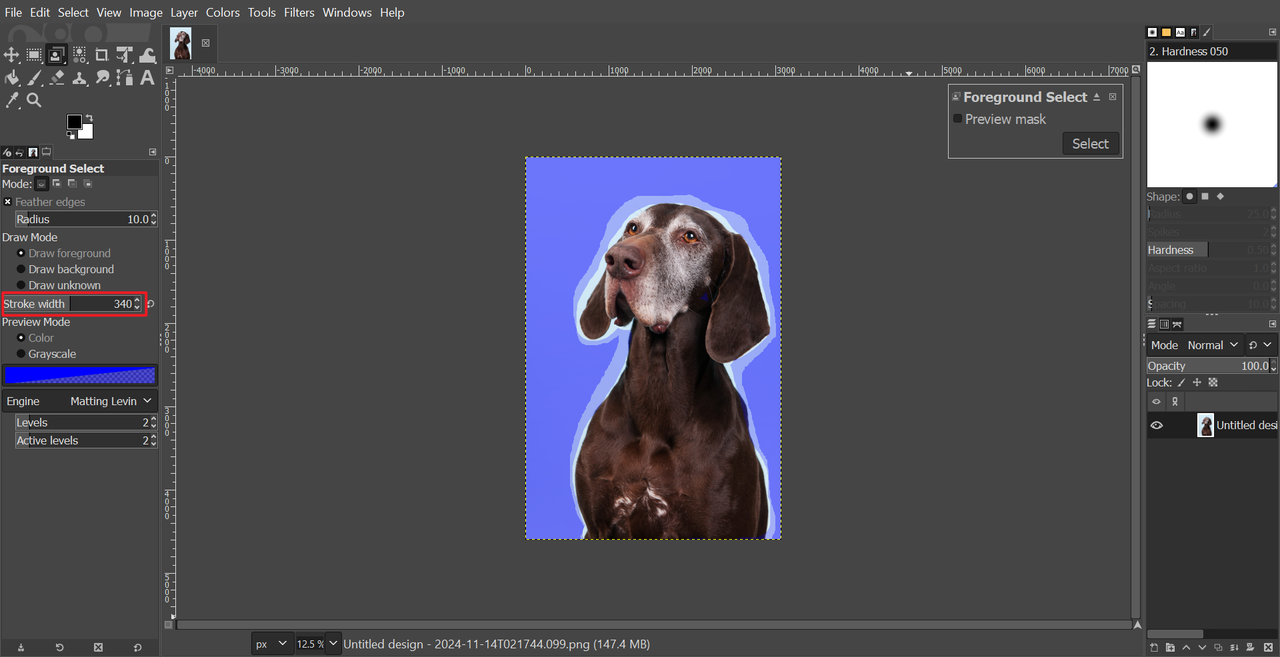Select the Warp Transform tool

tap(147, 55)
